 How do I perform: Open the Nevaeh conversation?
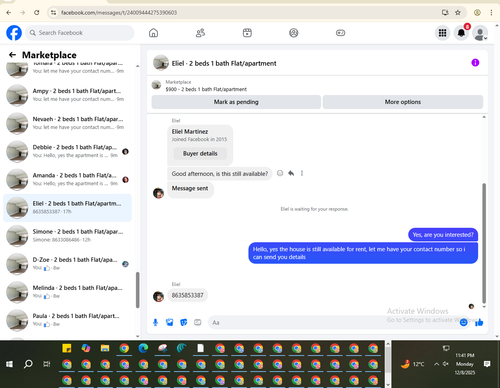(x=67, y=123)
